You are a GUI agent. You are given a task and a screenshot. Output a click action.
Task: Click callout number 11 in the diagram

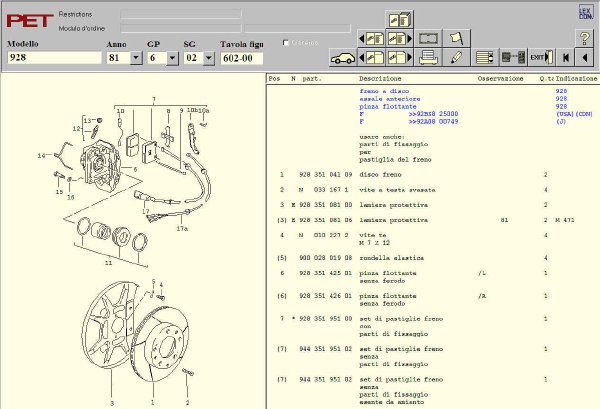108,263
